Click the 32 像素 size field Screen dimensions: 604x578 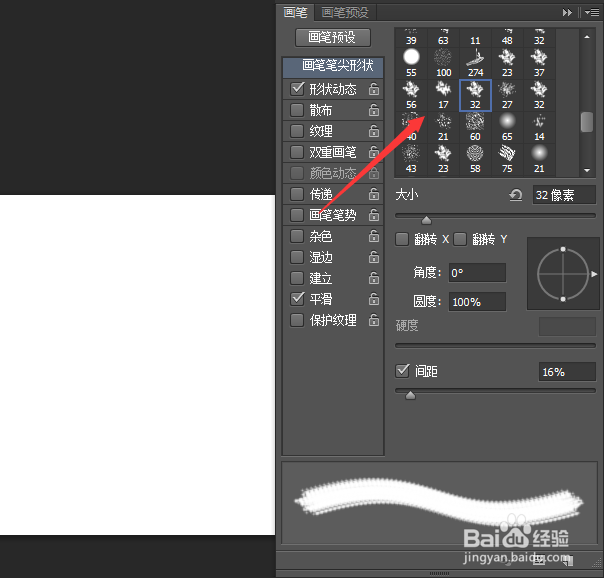pyautogui.click(x=564, y=195)
